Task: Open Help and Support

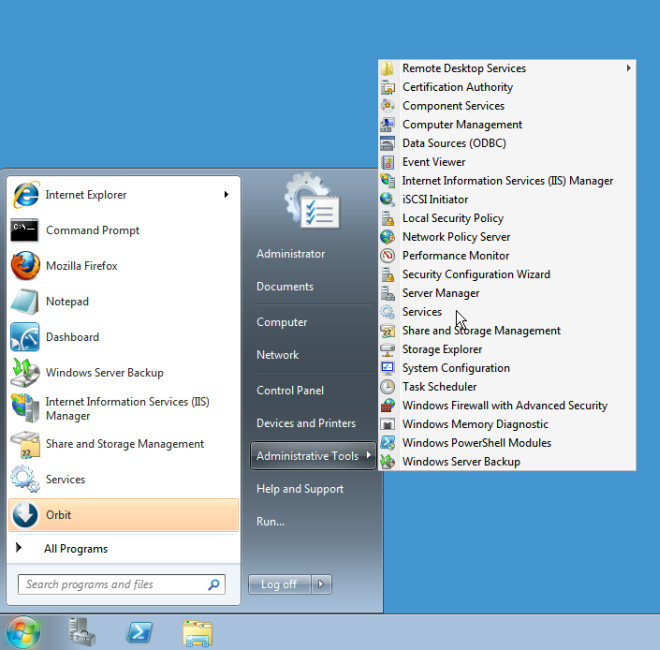Action: (300, 489)
